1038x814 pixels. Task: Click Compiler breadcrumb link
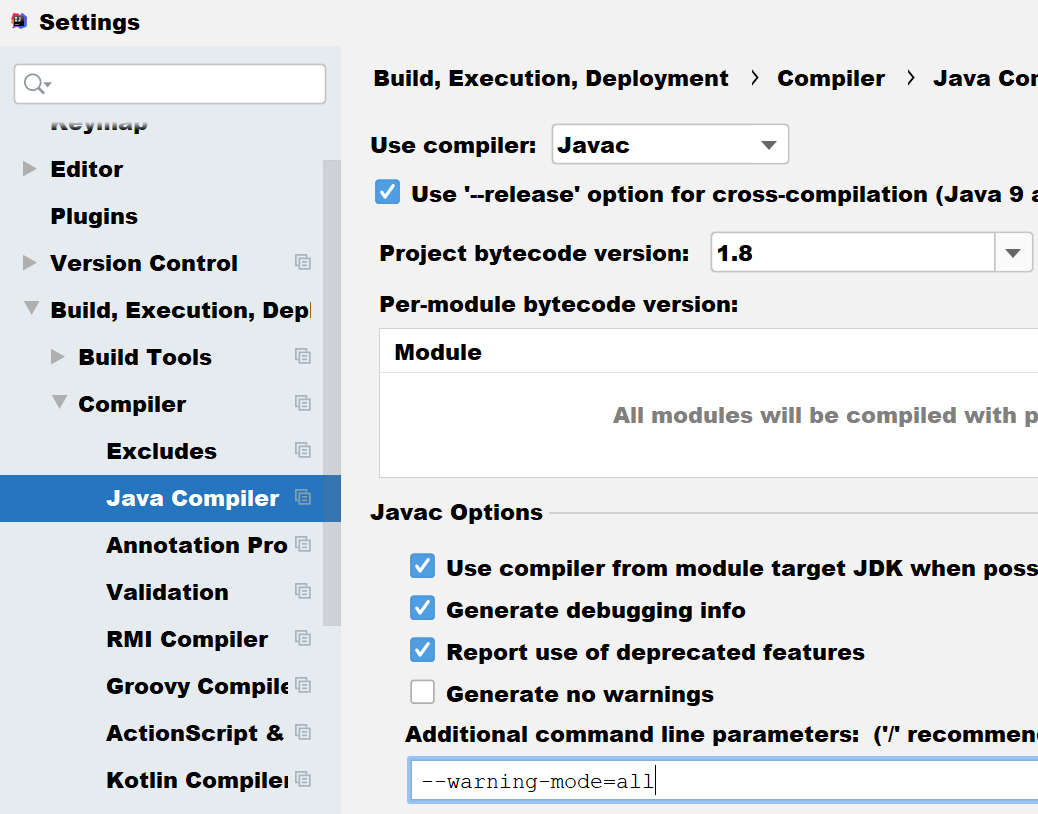(x=831, y=79)
